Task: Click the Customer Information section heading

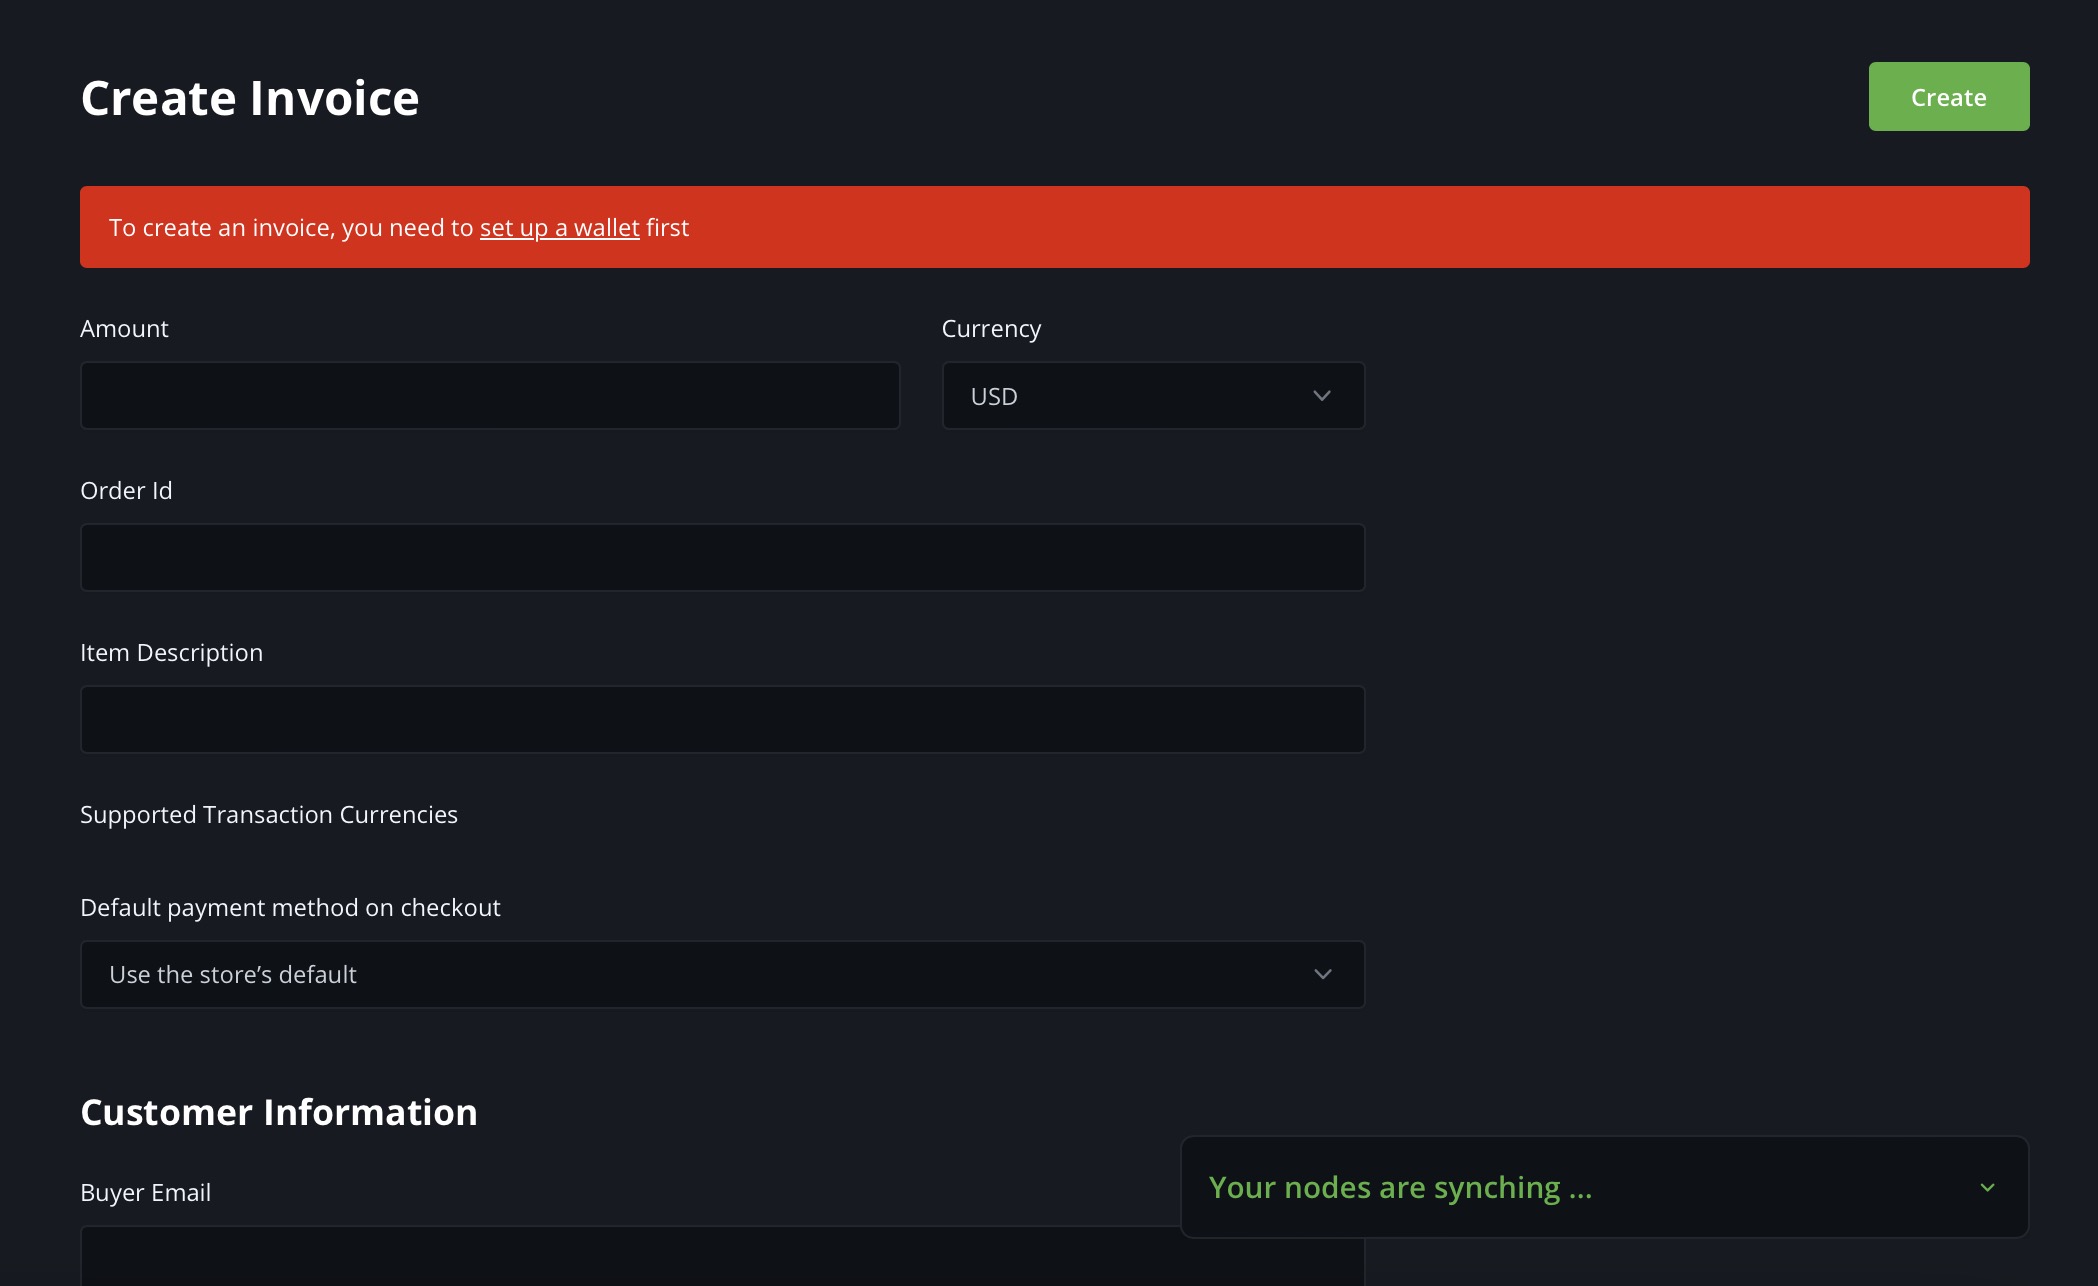Action: (x=279, y=1111)
